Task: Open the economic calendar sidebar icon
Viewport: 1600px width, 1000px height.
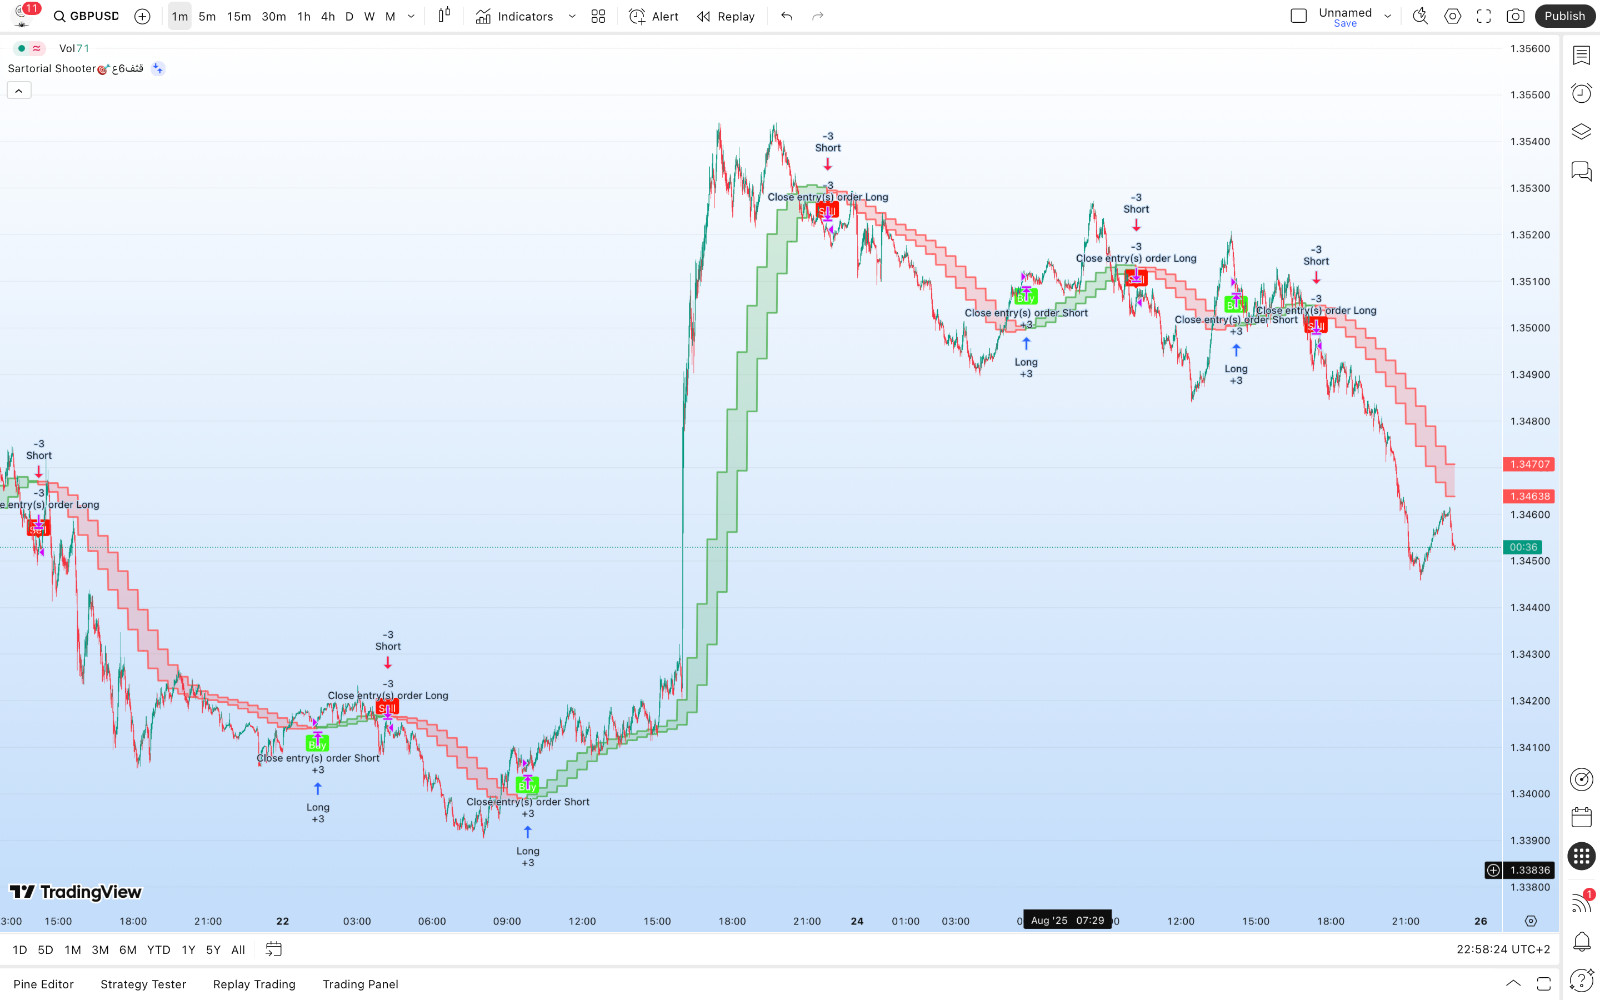Action: pos(1581,817)
